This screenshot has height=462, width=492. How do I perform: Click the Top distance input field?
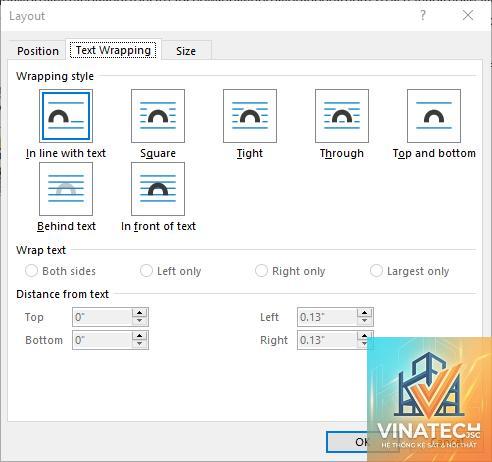pos(102,317)
